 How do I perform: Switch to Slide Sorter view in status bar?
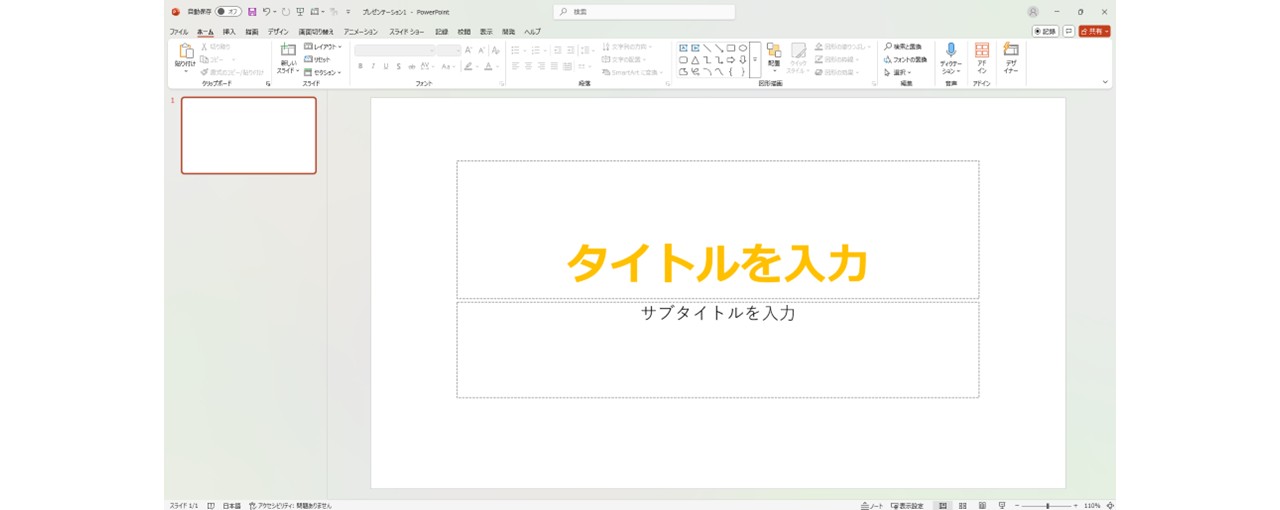pos(962,505)
